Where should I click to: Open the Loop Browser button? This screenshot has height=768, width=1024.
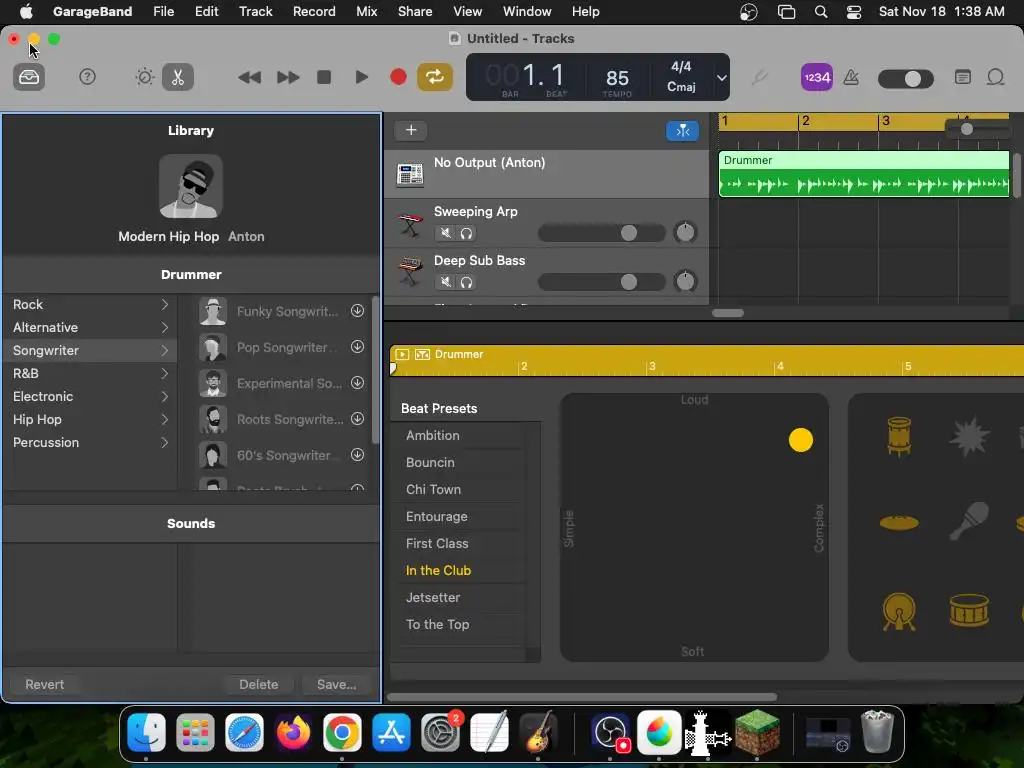click(x=995, y=77)
